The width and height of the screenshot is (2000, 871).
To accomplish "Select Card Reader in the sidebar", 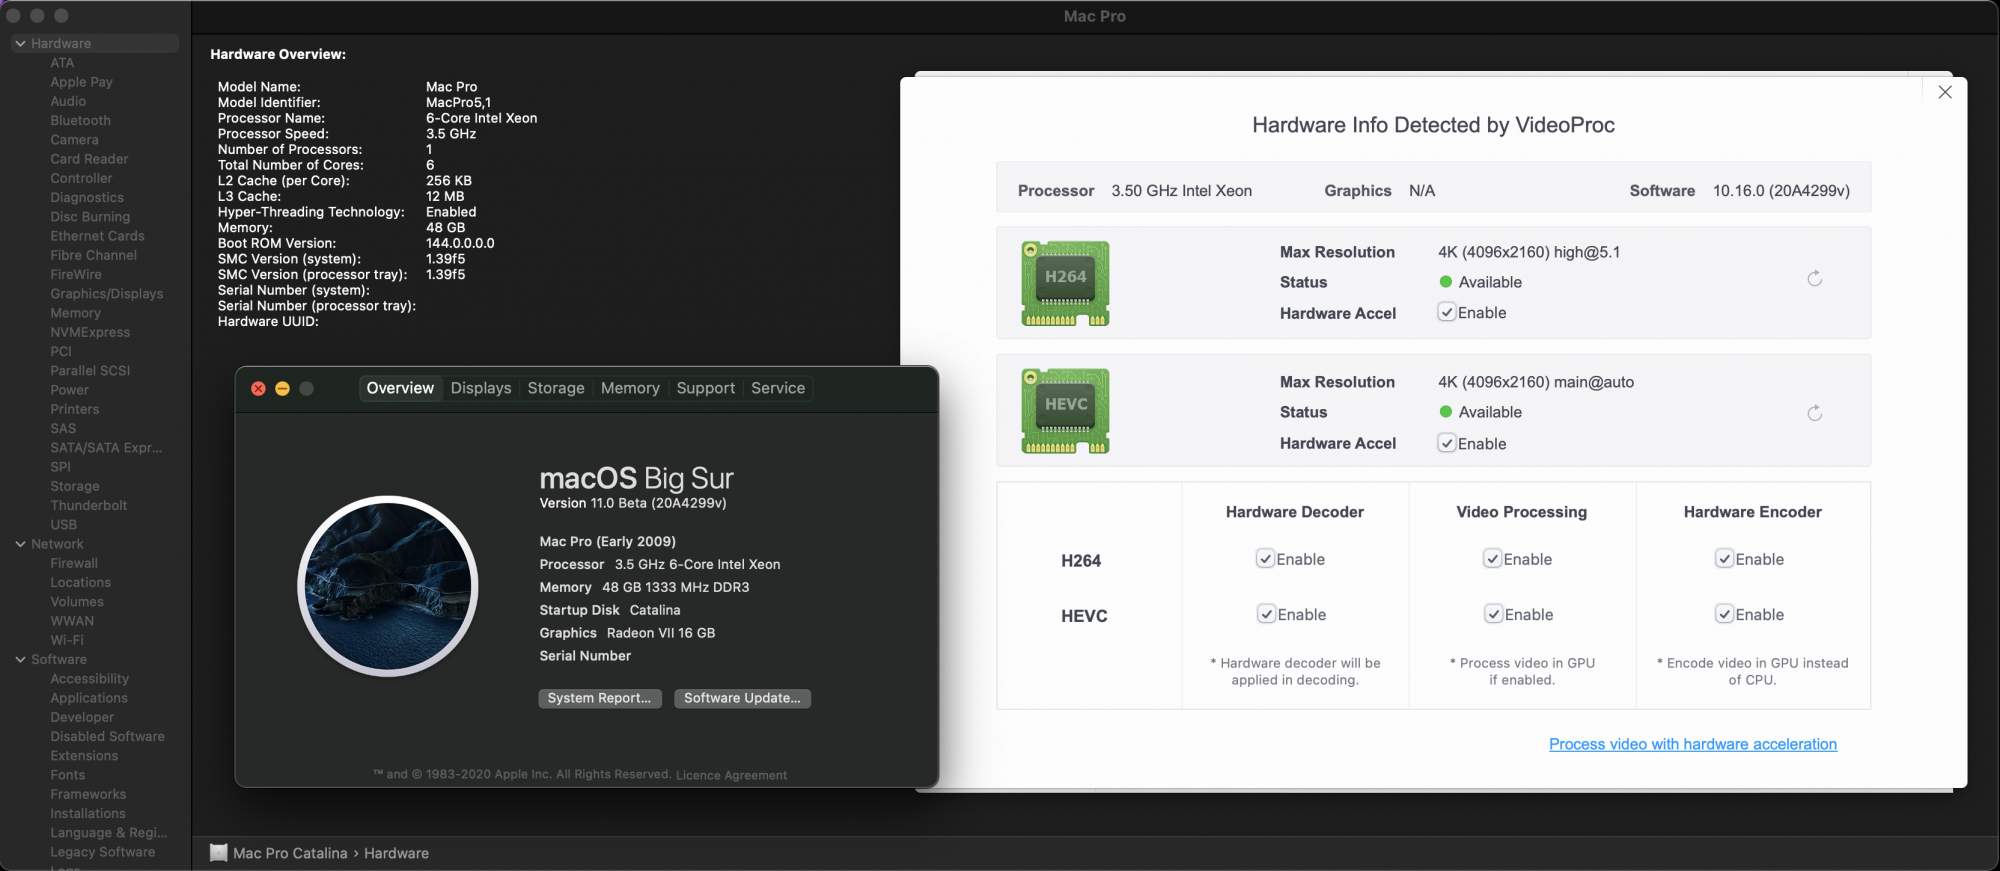I will pos(89,159).
